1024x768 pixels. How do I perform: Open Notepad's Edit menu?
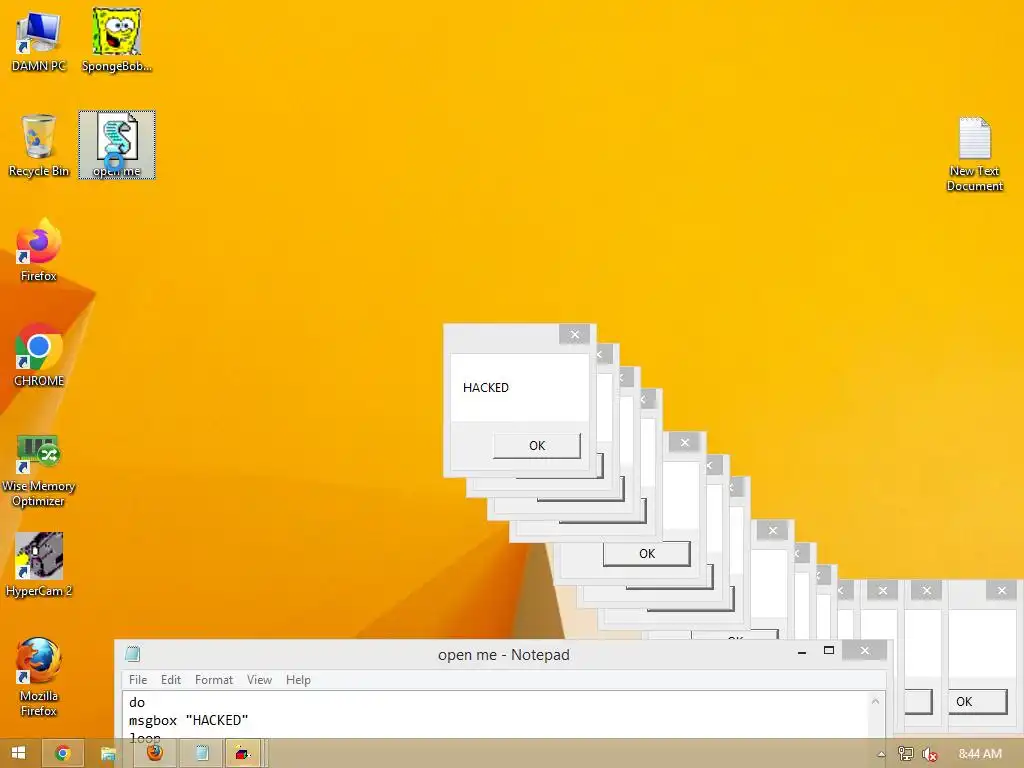pyautogui.click(x=170, y=680)
